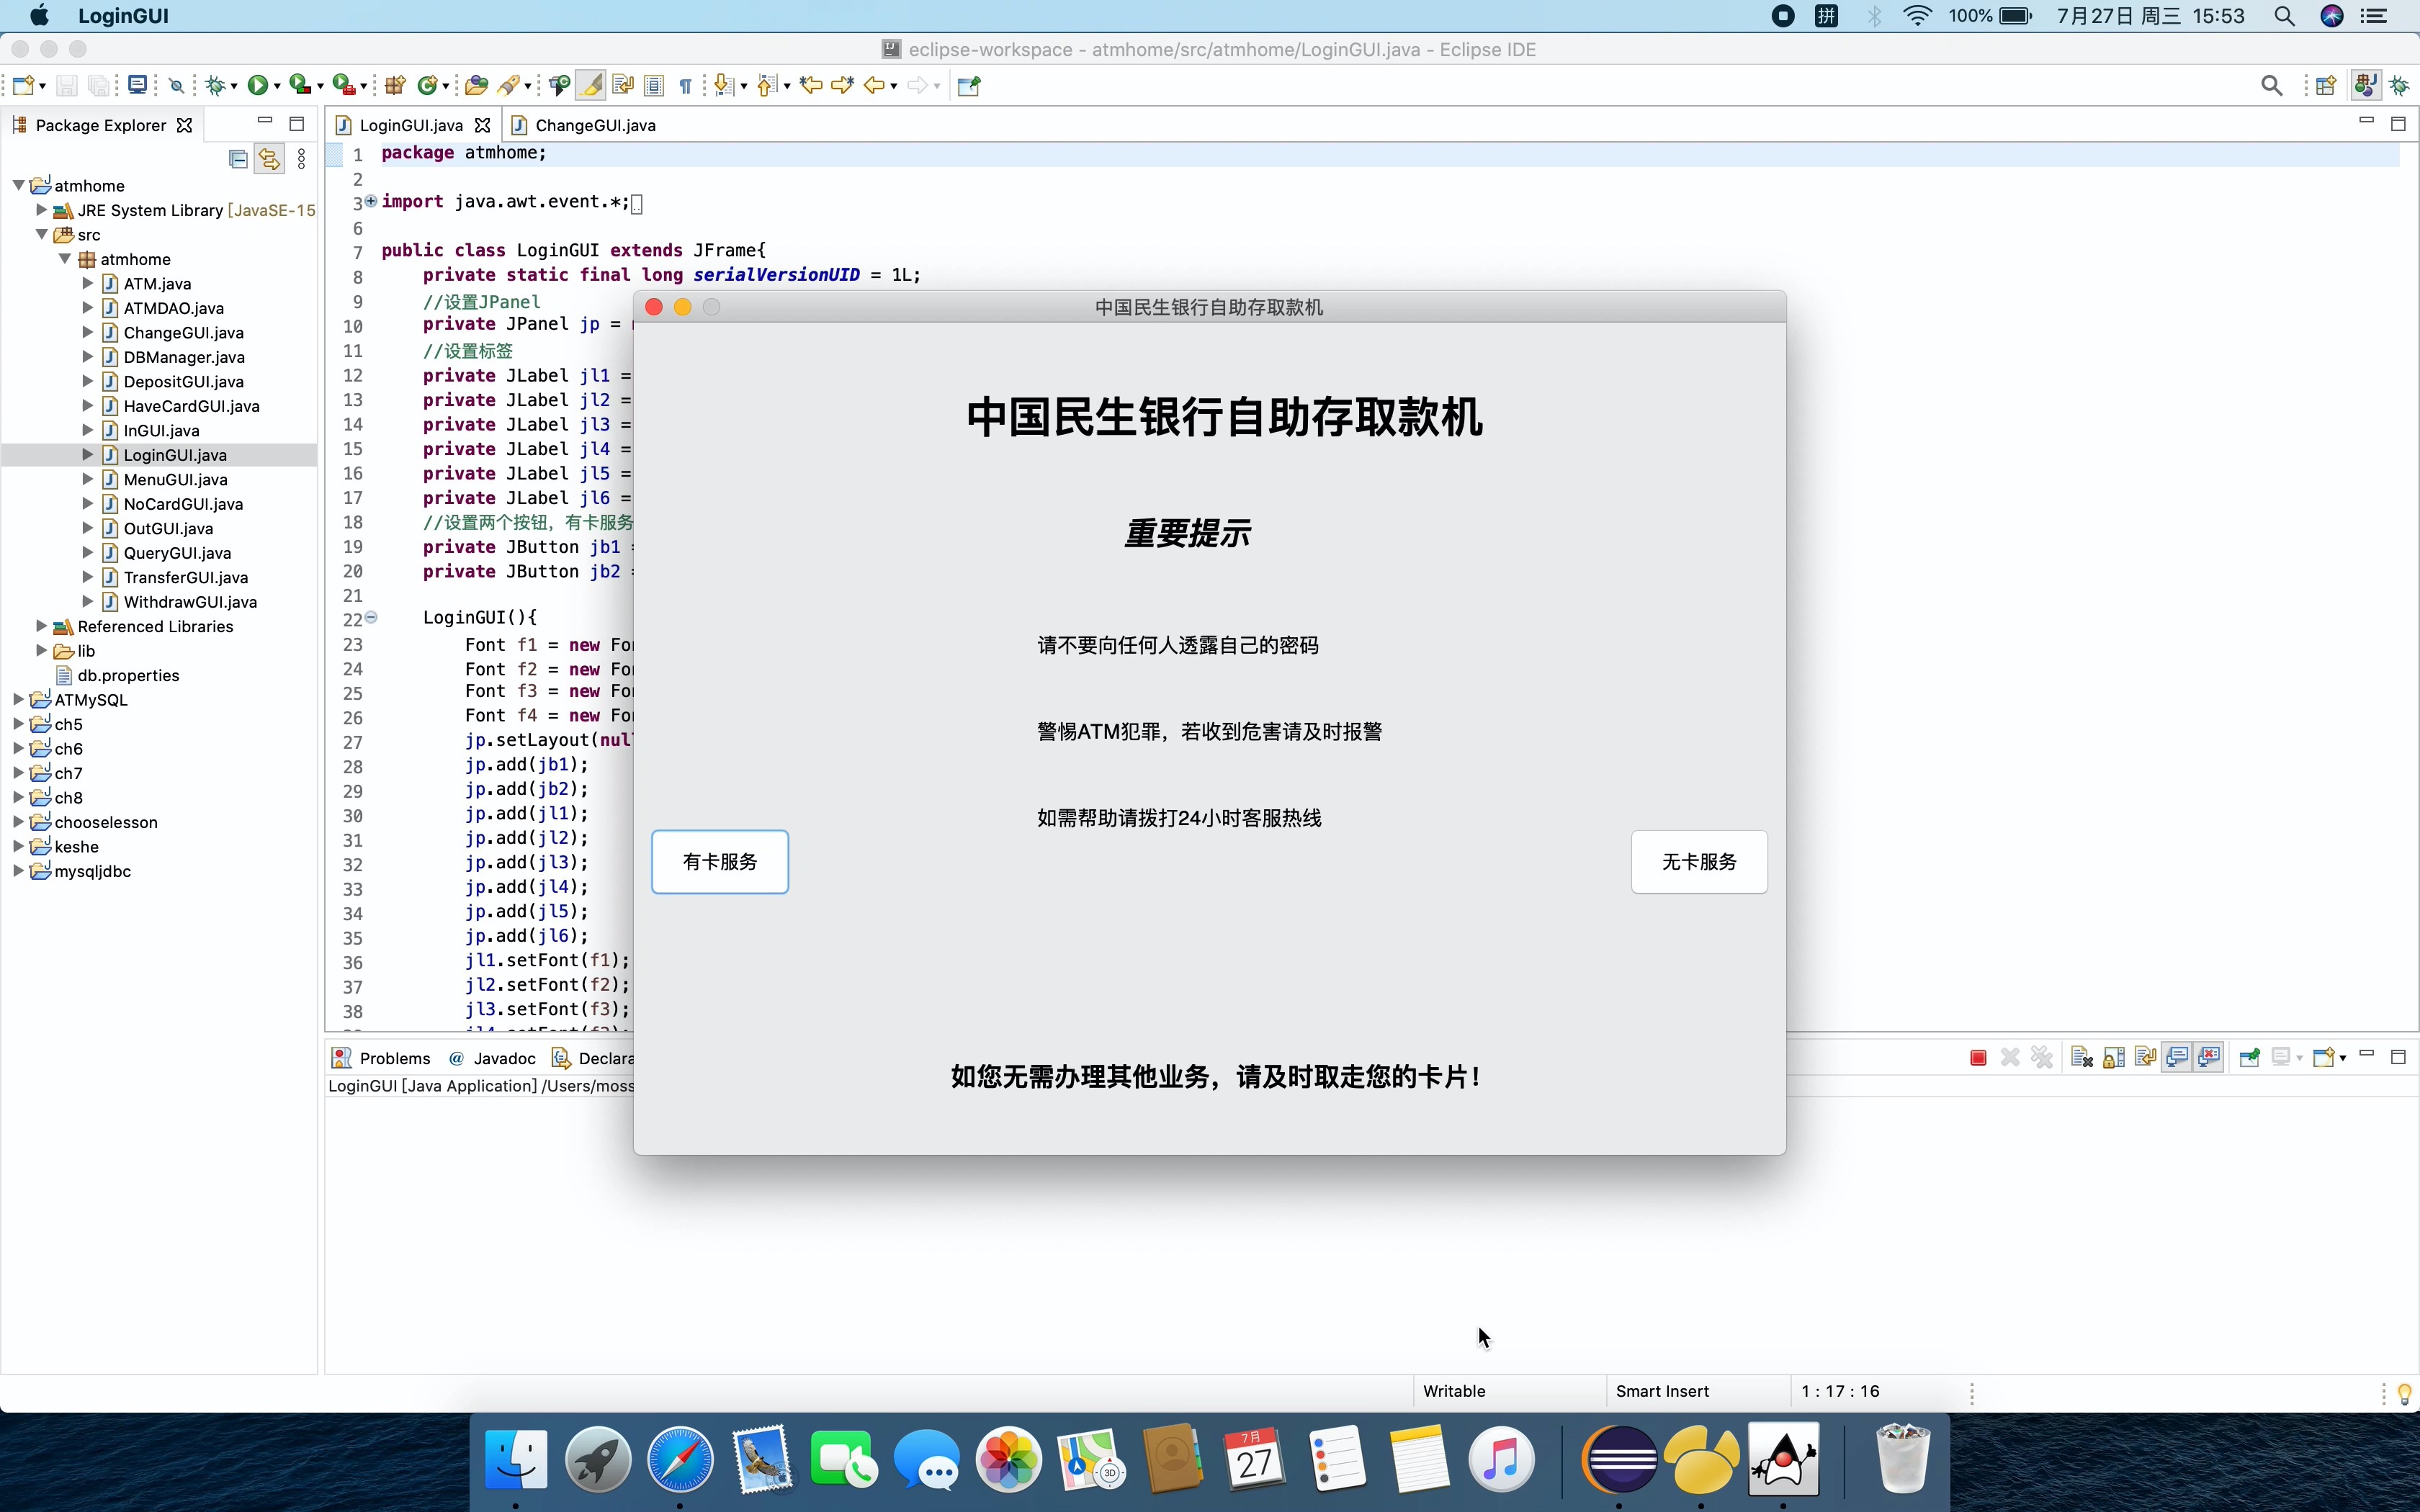Image resolution: width=2420 pixels, height=1512 pixels.
Task: Click the Next Annotation arrow icon
Action: click(x=724, y=86)
